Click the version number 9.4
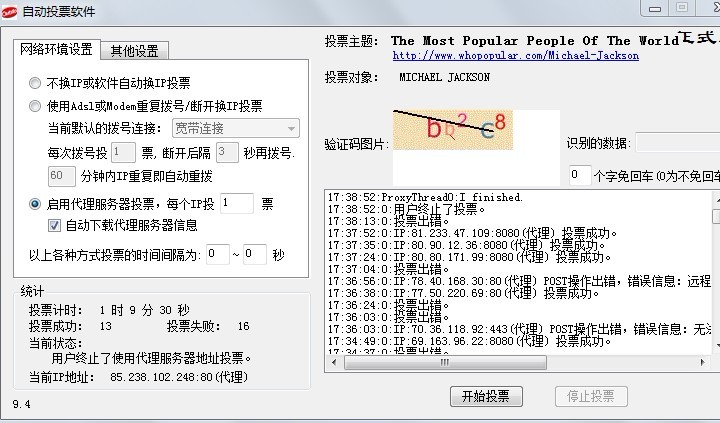 tap(21, 405)
